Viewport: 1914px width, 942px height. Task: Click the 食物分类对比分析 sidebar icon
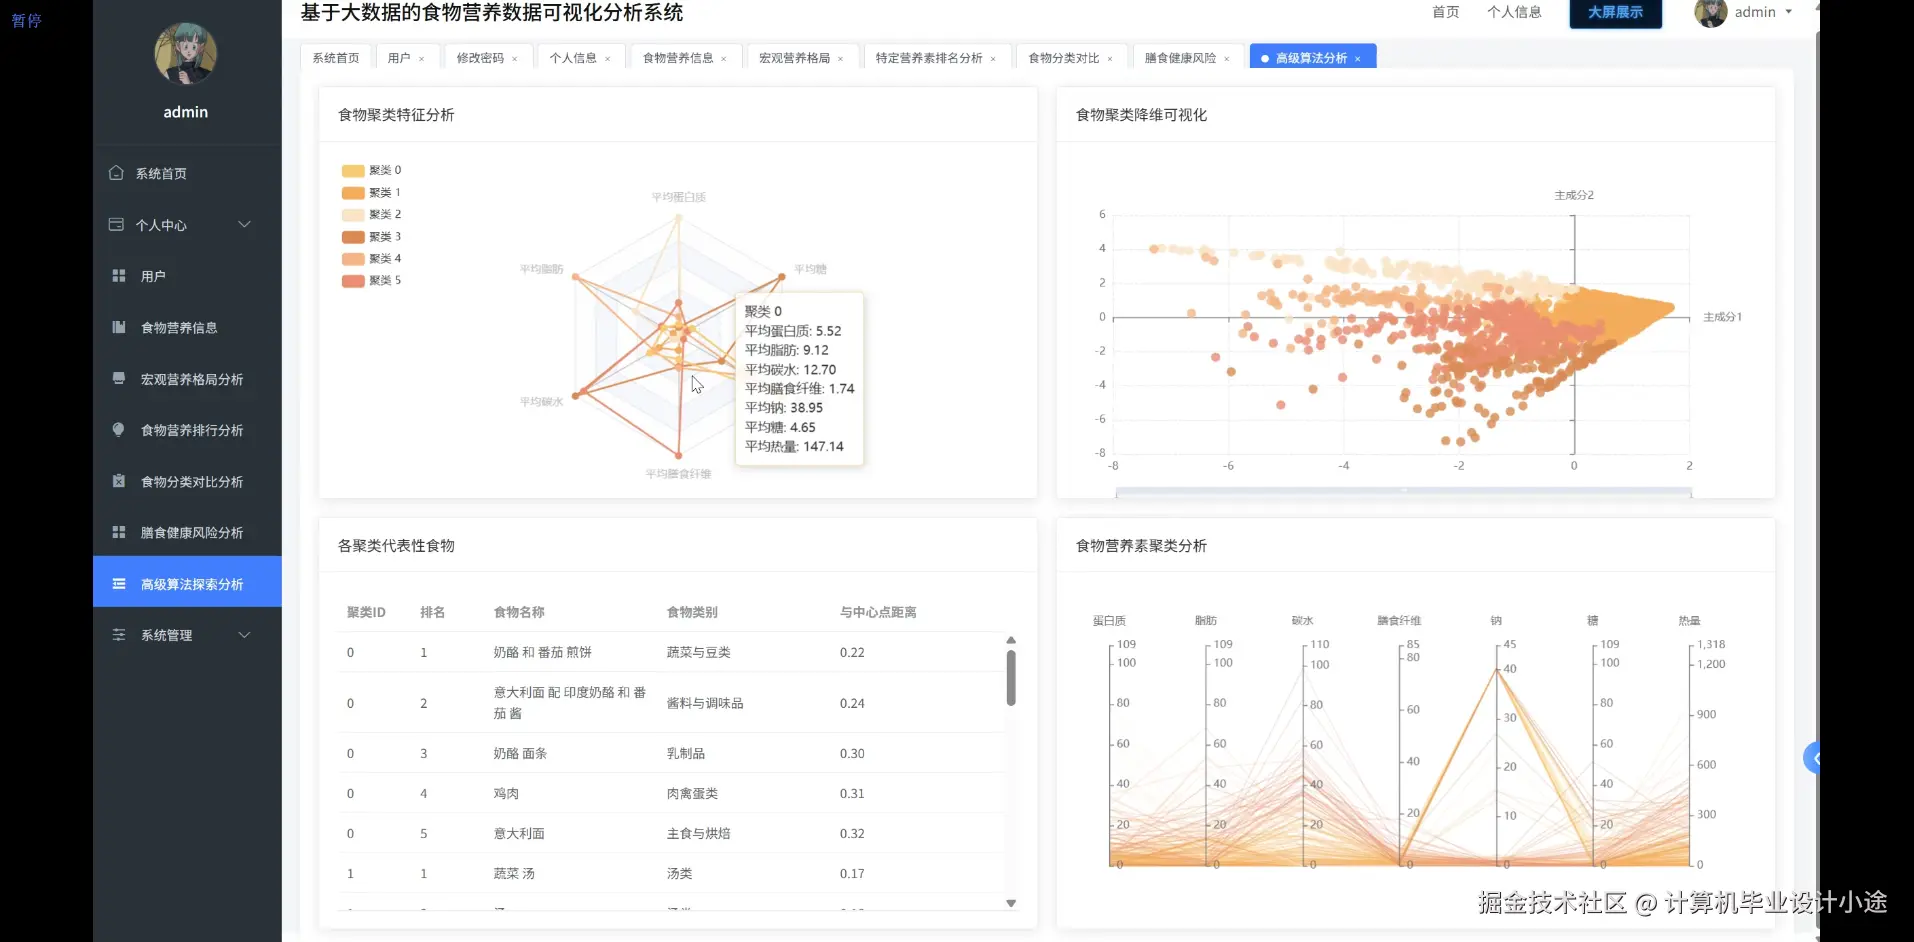coord(117,481)
